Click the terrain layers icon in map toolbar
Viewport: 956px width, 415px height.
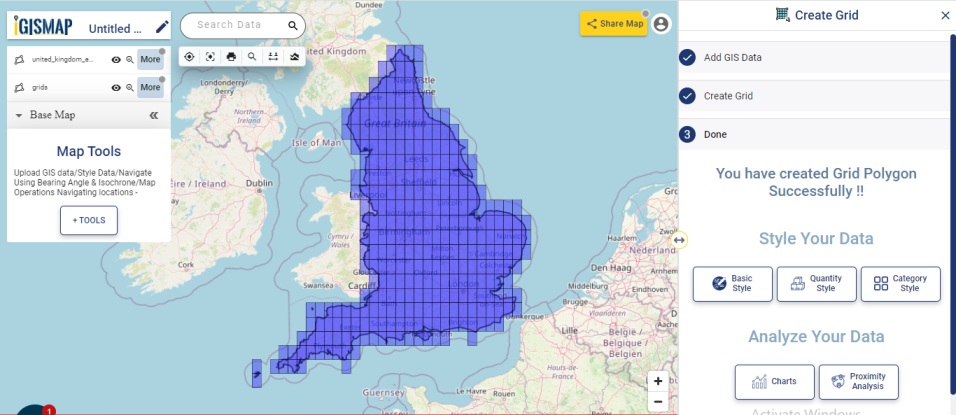(x=294, y=57)
